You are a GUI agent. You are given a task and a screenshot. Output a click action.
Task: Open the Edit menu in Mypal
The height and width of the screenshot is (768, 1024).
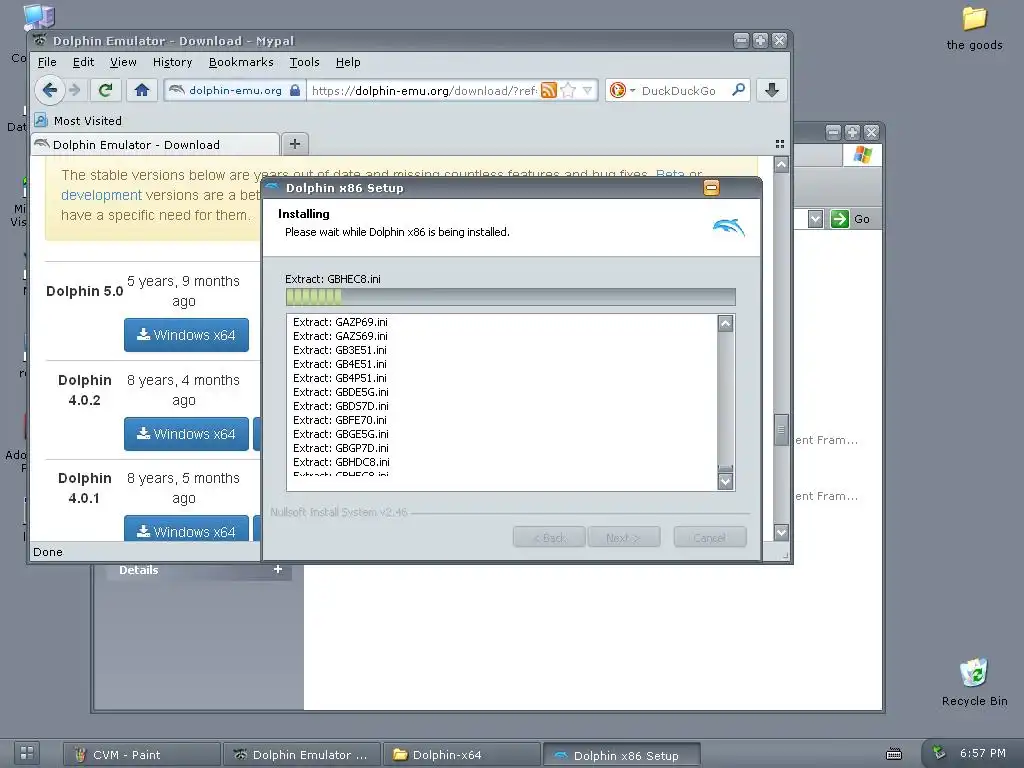[x=83, y=62]
